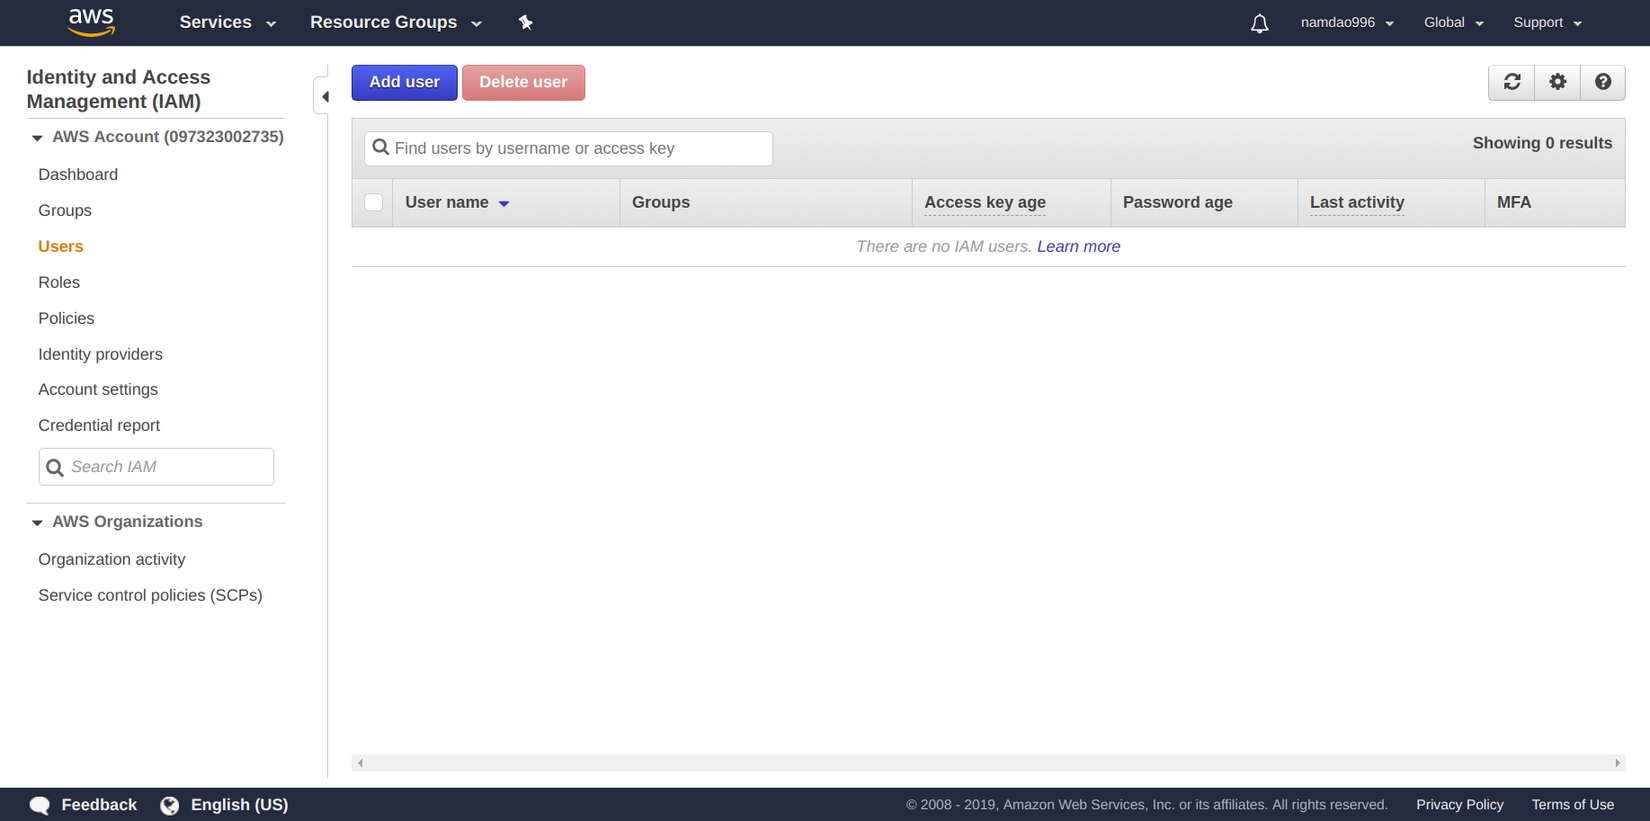Collapse the IAM sidebar panel arrow
Image resolution: width=1650 pixels, height=821 pixels.
click(324, 97)
